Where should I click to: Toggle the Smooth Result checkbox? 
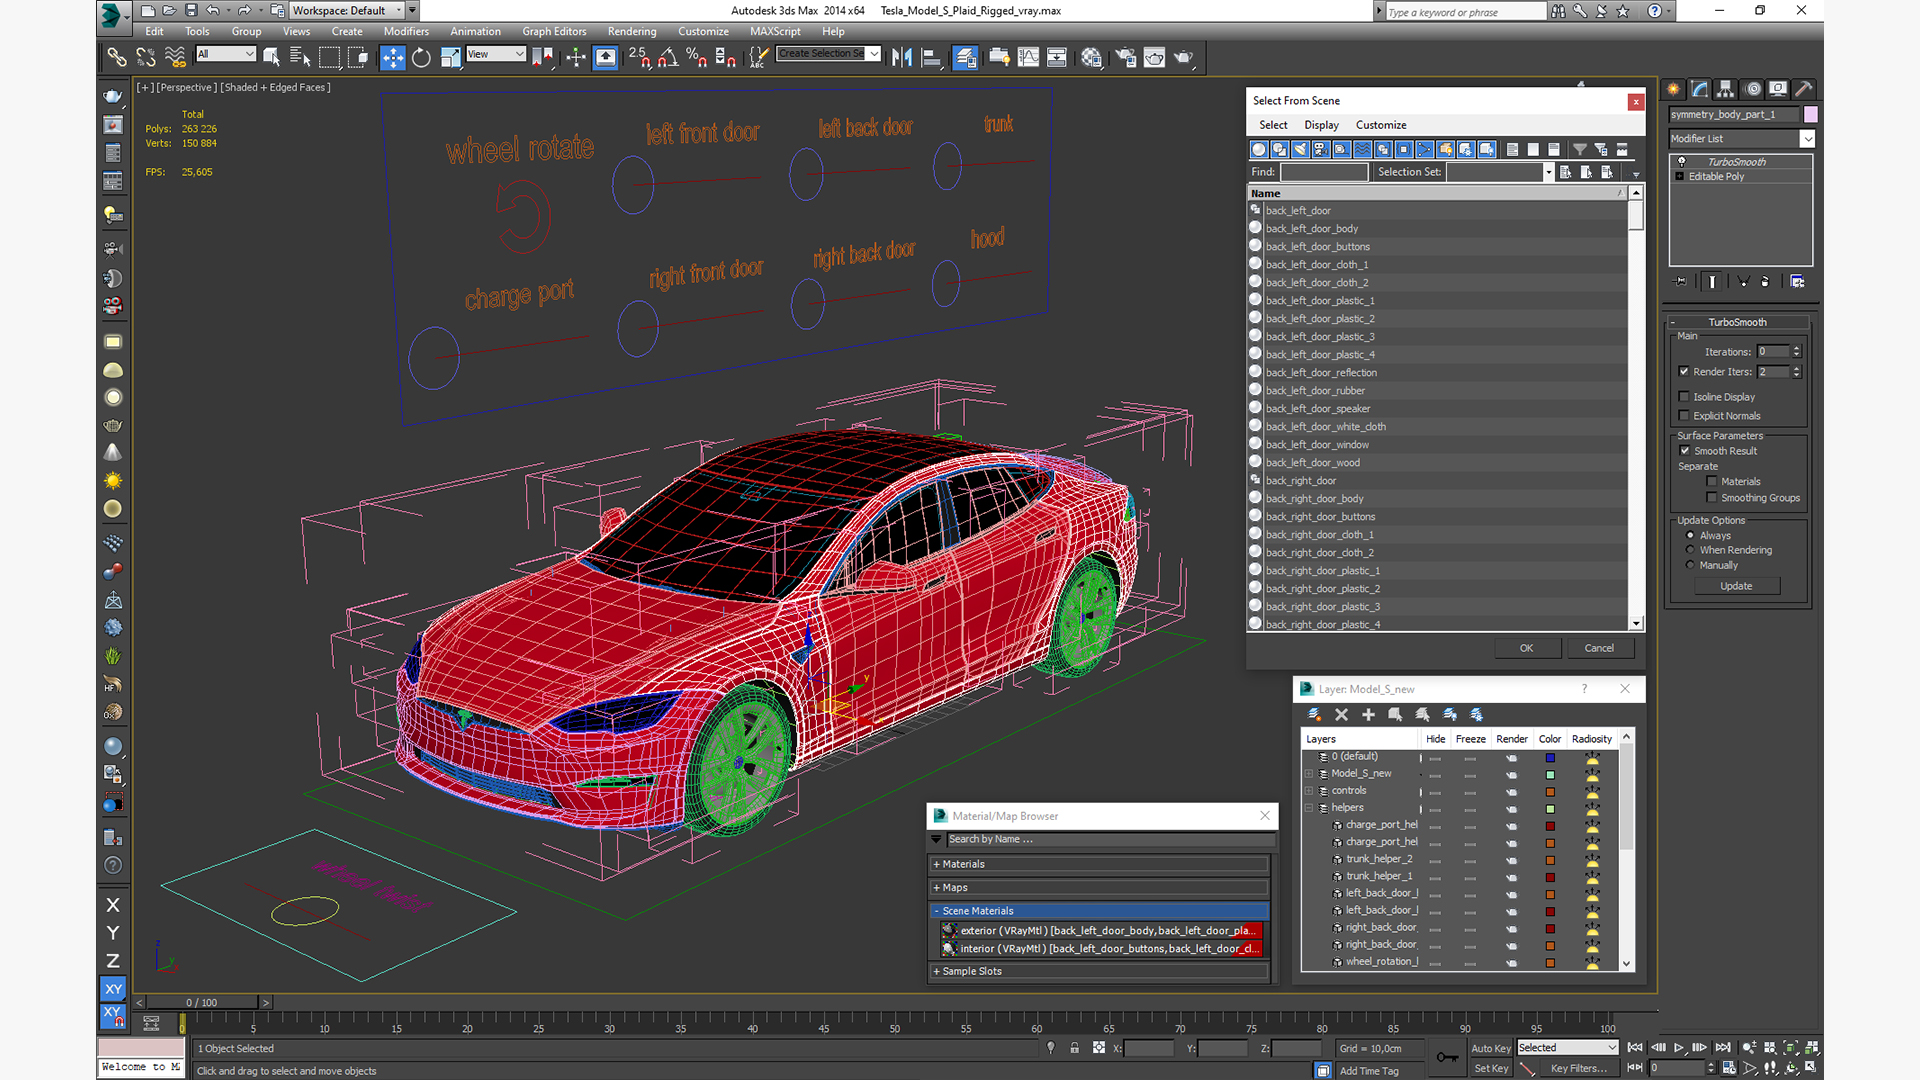(1684, 451)
